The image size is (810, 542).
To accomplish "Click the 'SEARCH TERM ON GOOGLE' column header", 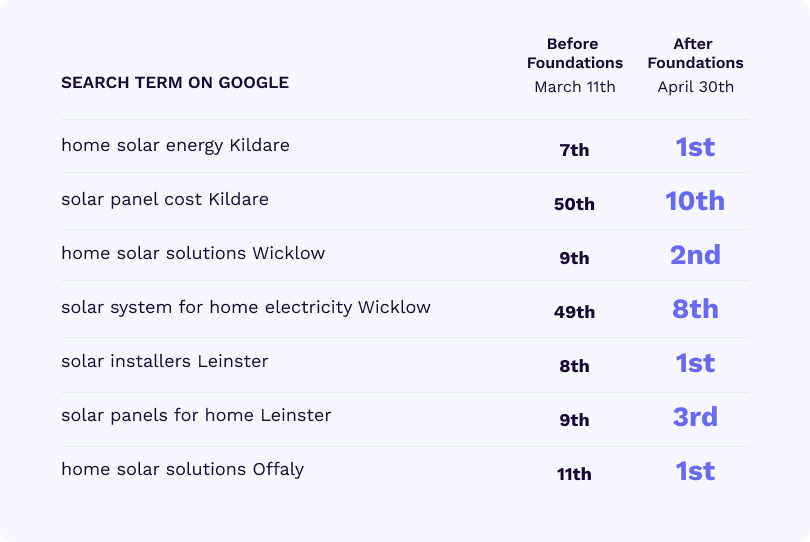I will click(x=175, y=83).
